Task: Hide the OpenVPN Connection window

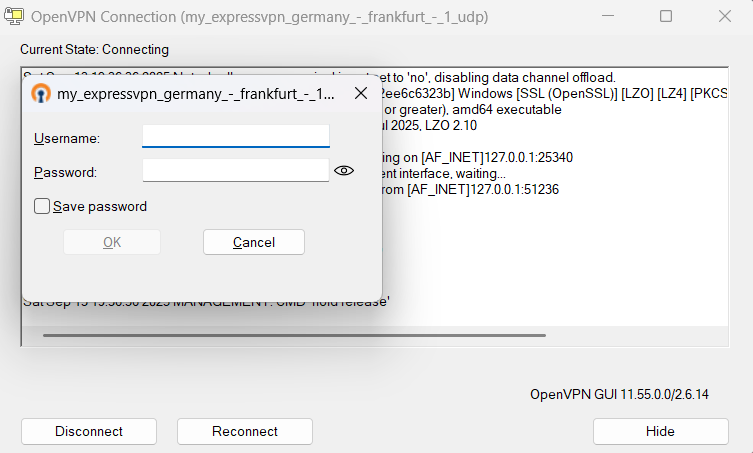Action: tap(660, 431)
